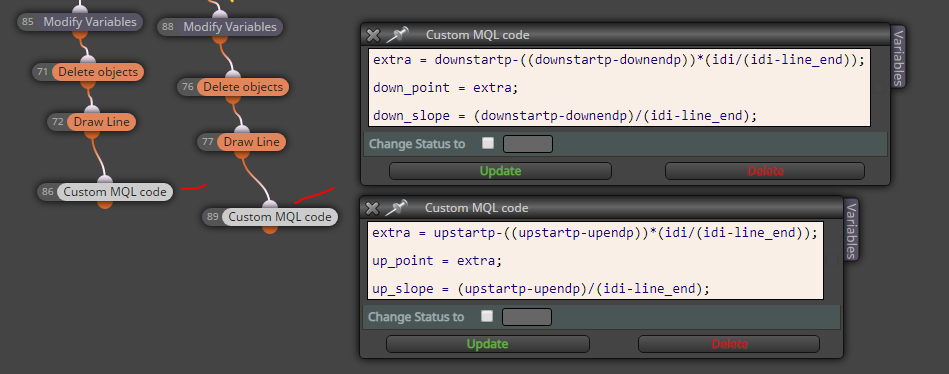The image size is (949, 374).
Task: Click the "Change Status to" label in the lower panel
Action: [x=416, y=317]
